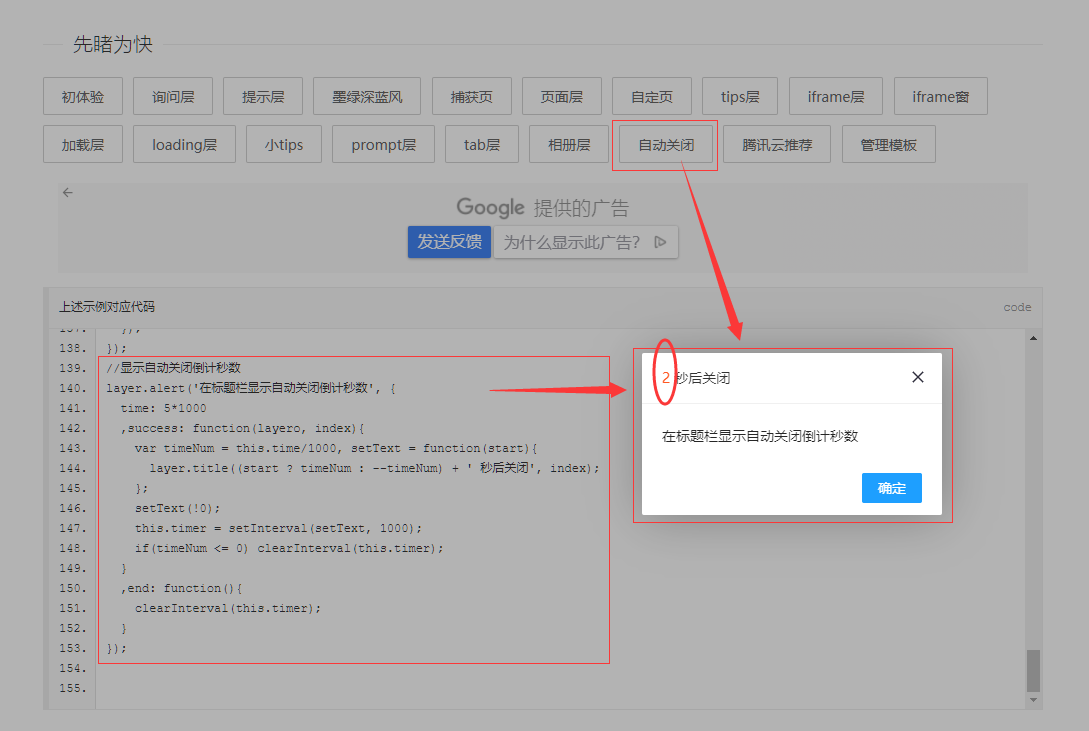This screenshot has width=1089, height=731.
Task: Close the countdown alert popup via the X
Action: click(x=917, y=377)
